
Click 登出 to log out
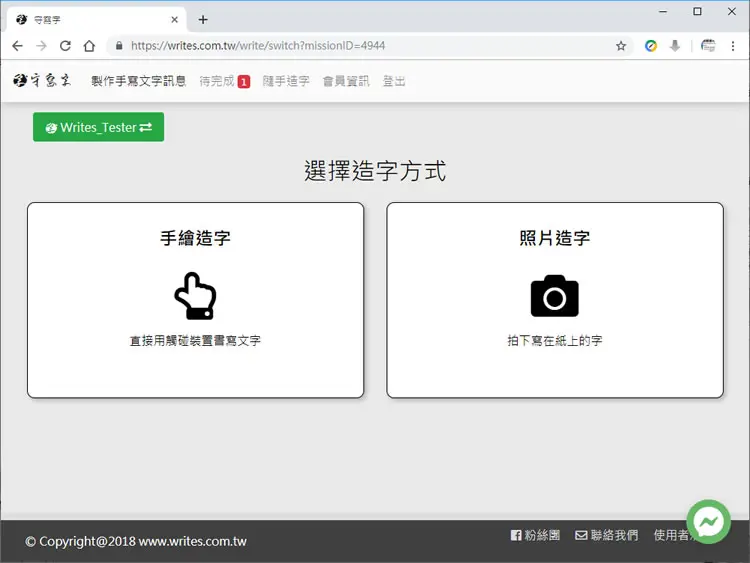click(394, 81)
